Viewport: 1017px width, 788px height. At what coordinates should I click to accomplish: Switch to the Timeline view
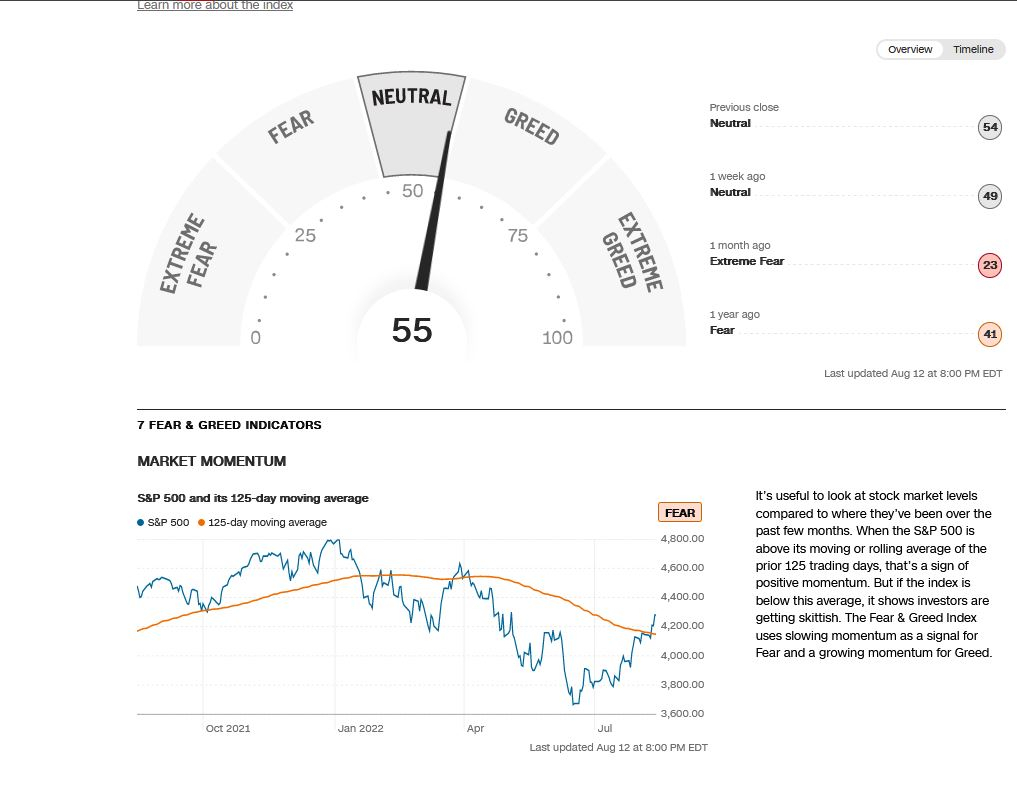(973, 49)
